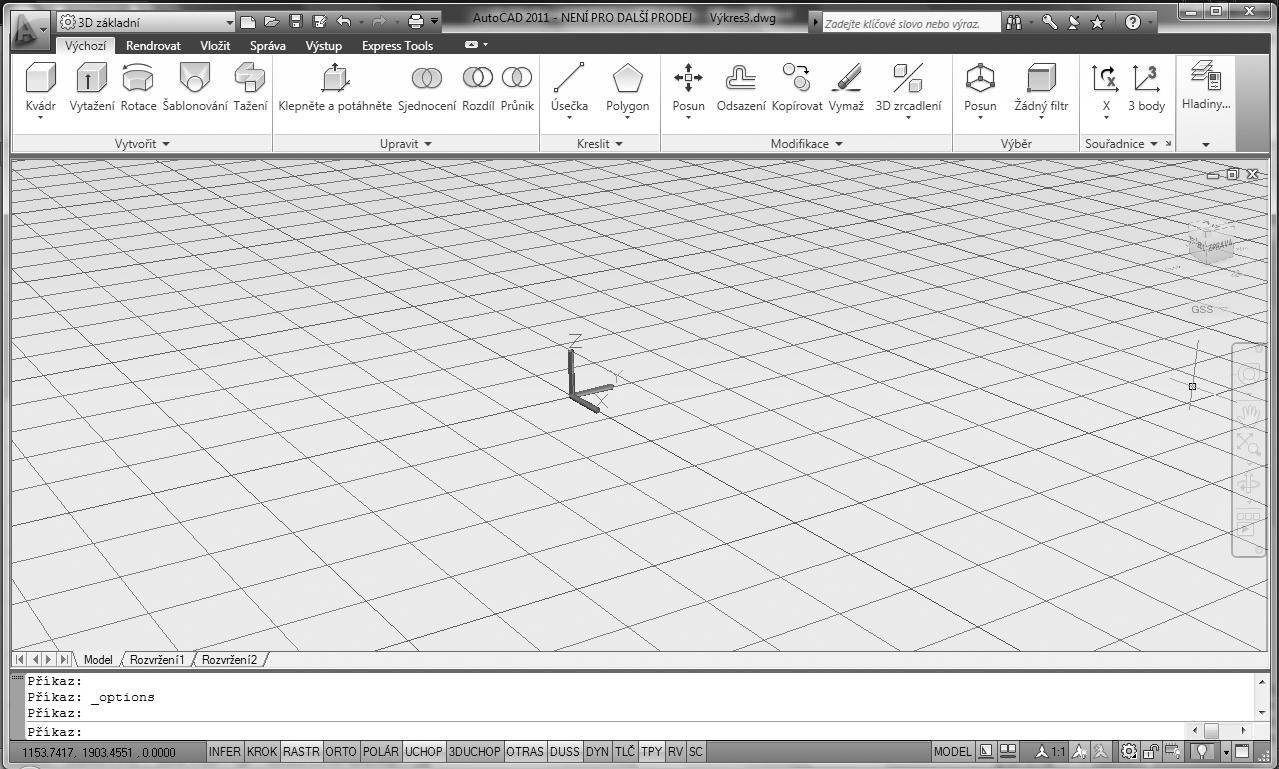Expand the Souřadnice panel
The image size is (1279, 769).
1122,144
